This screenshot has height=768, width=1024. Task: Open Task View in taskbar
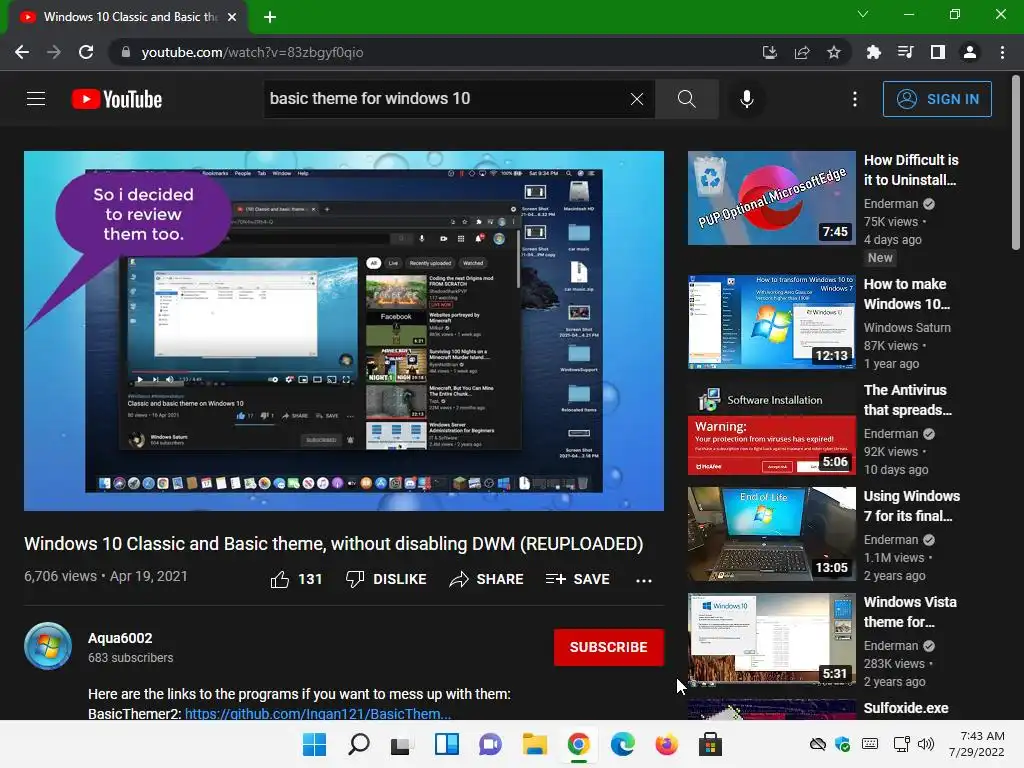[x=402, y=744]
